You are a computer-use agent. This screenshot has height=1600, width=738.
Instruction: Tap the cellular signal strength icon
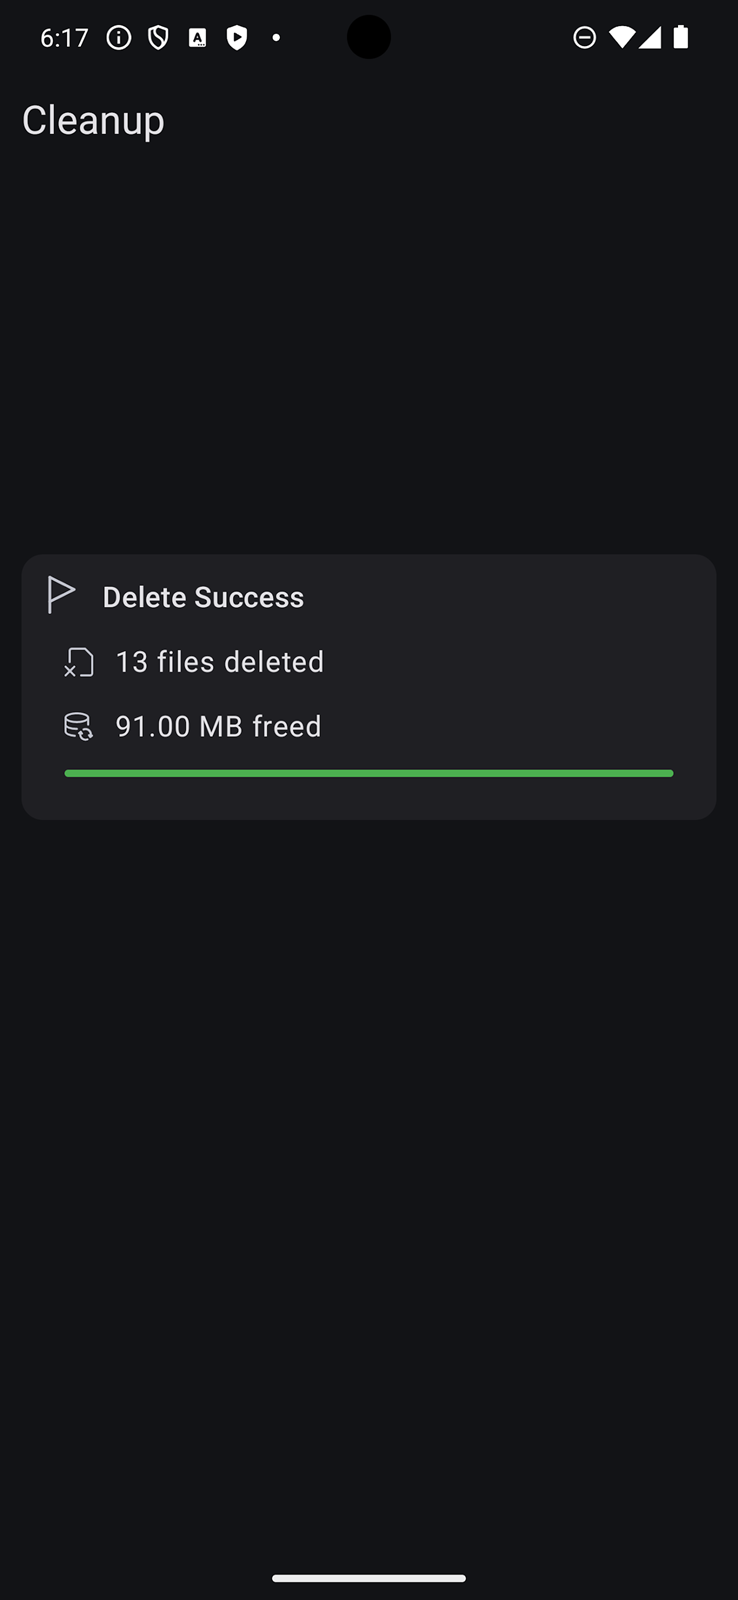650,38
